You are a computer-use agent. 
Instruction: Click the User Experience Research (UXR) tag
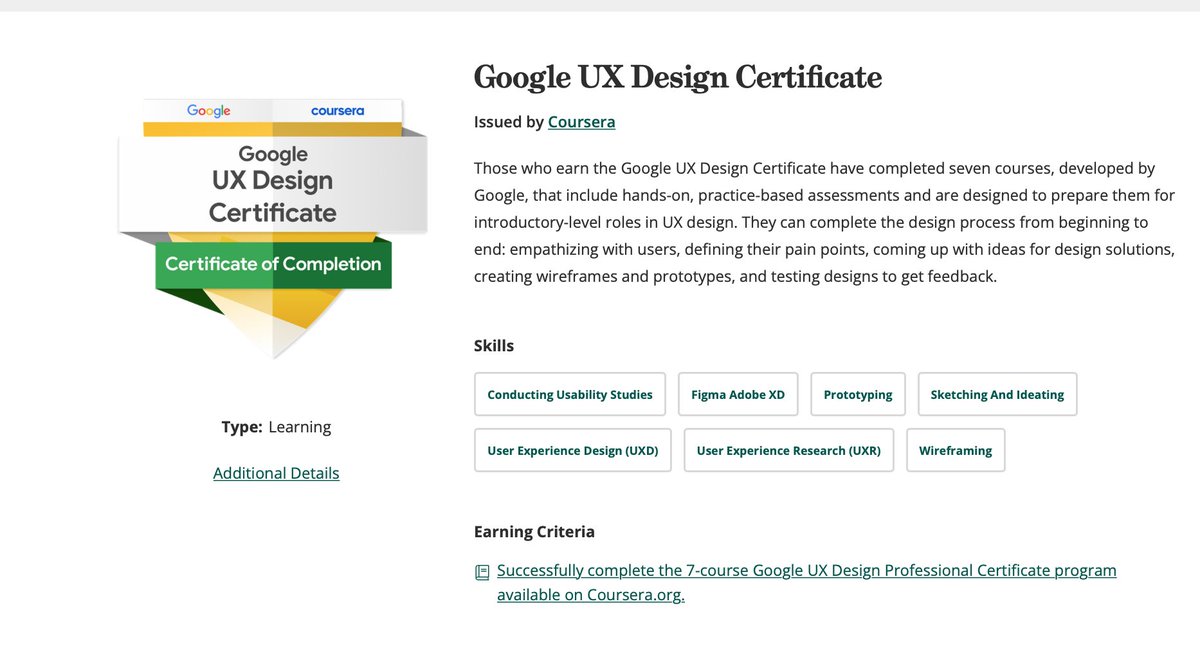tap(789, 450)
